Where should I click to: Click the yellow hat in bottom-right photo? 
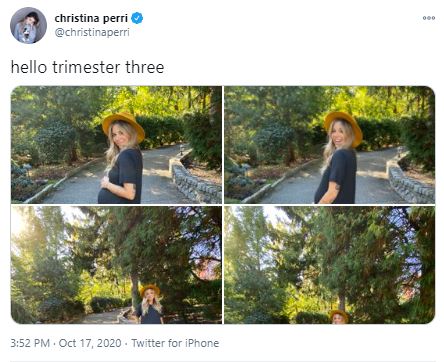tap(339, 315)
